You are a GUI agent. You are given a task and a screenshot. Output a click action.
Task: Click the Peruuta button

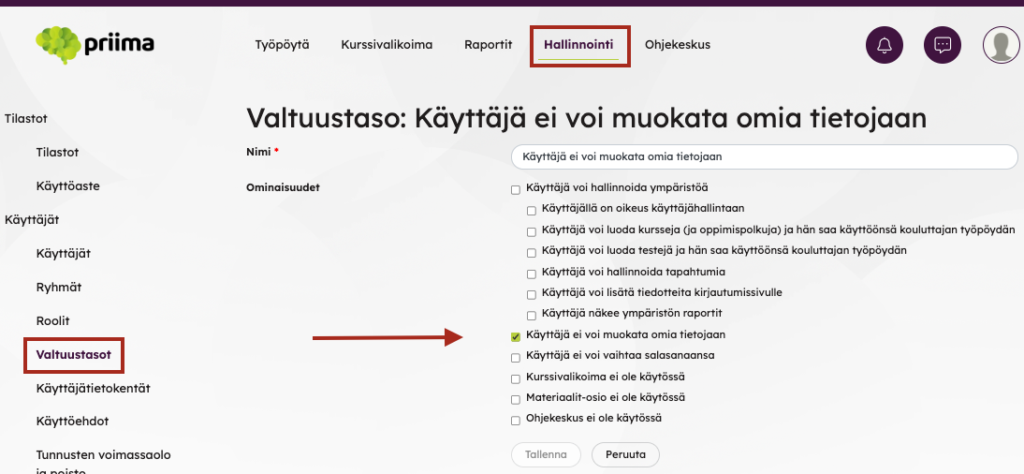coord(626,454)
